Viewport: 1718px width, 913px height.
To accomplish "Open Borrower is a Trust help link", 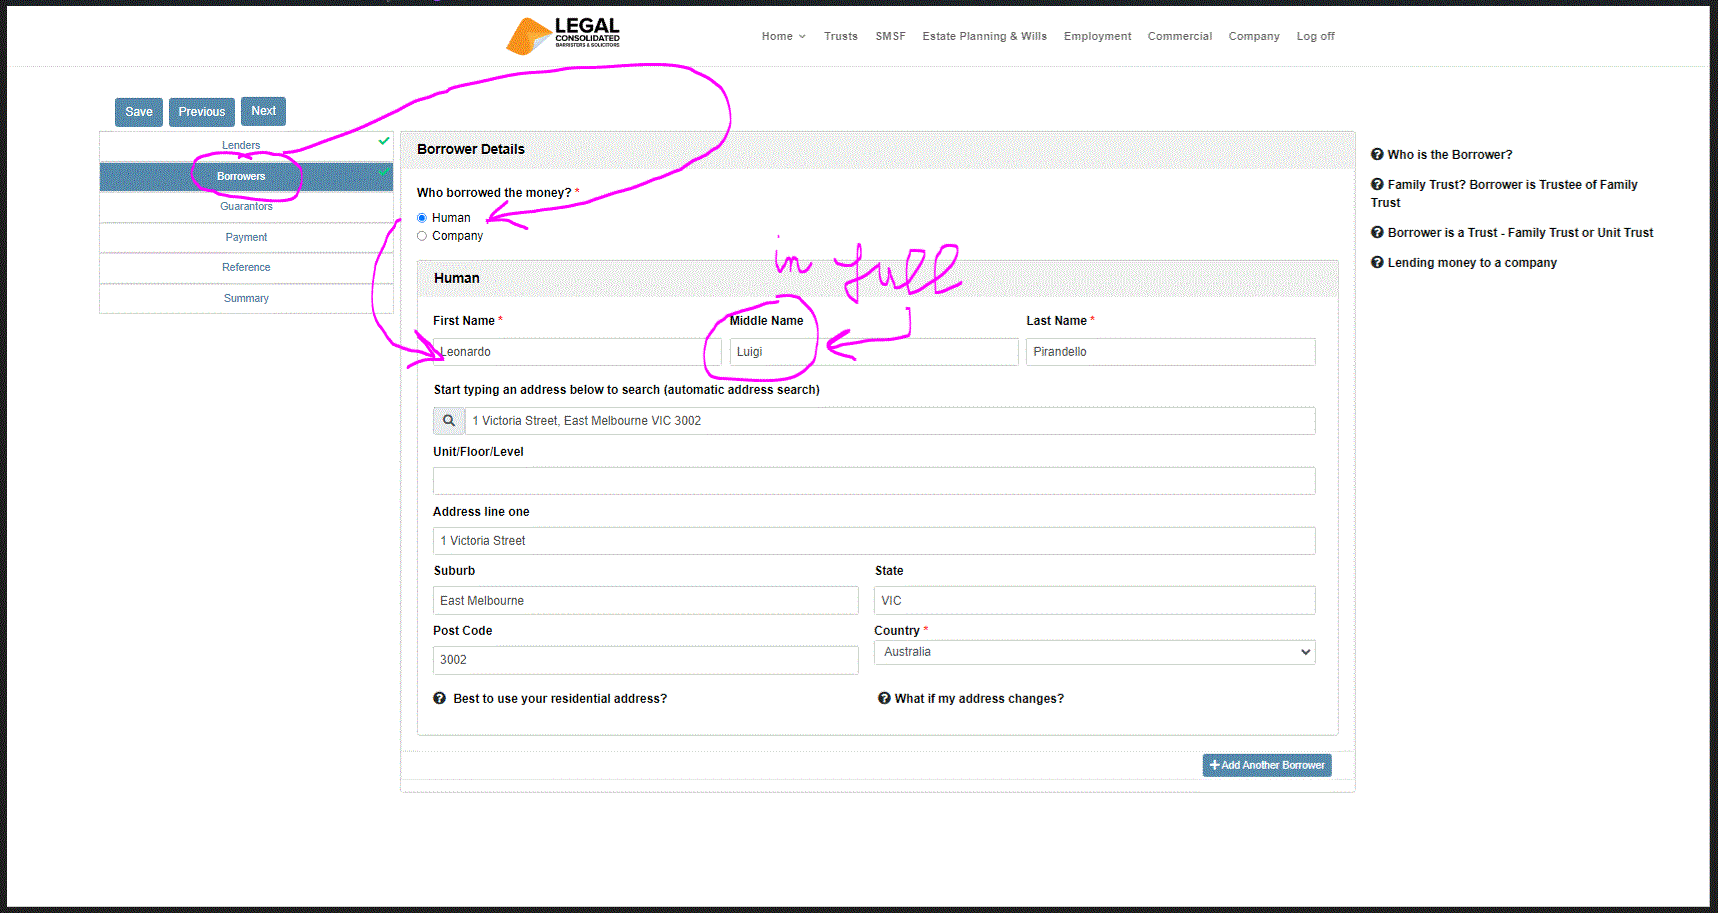I will tap(1520, 232).
